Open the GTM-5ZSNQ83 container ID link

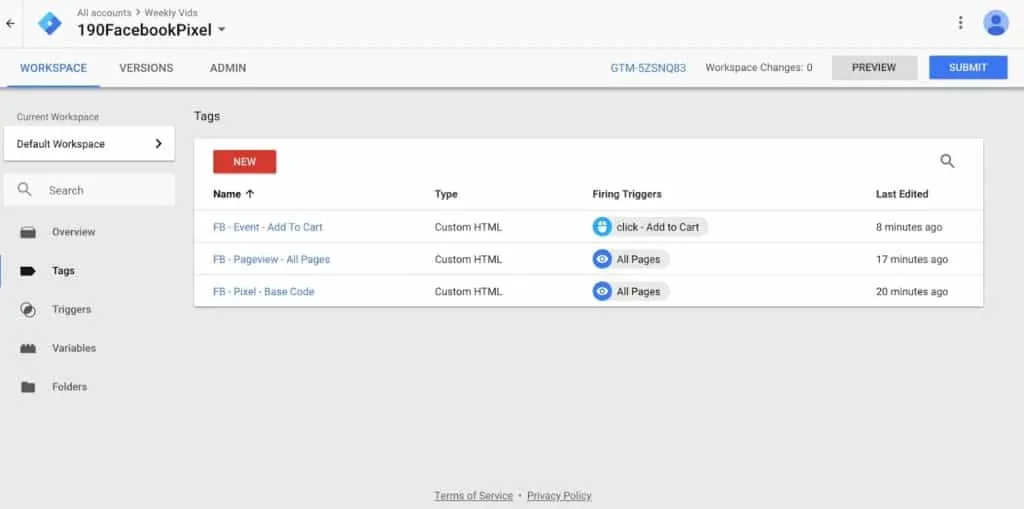coord(648,68)
